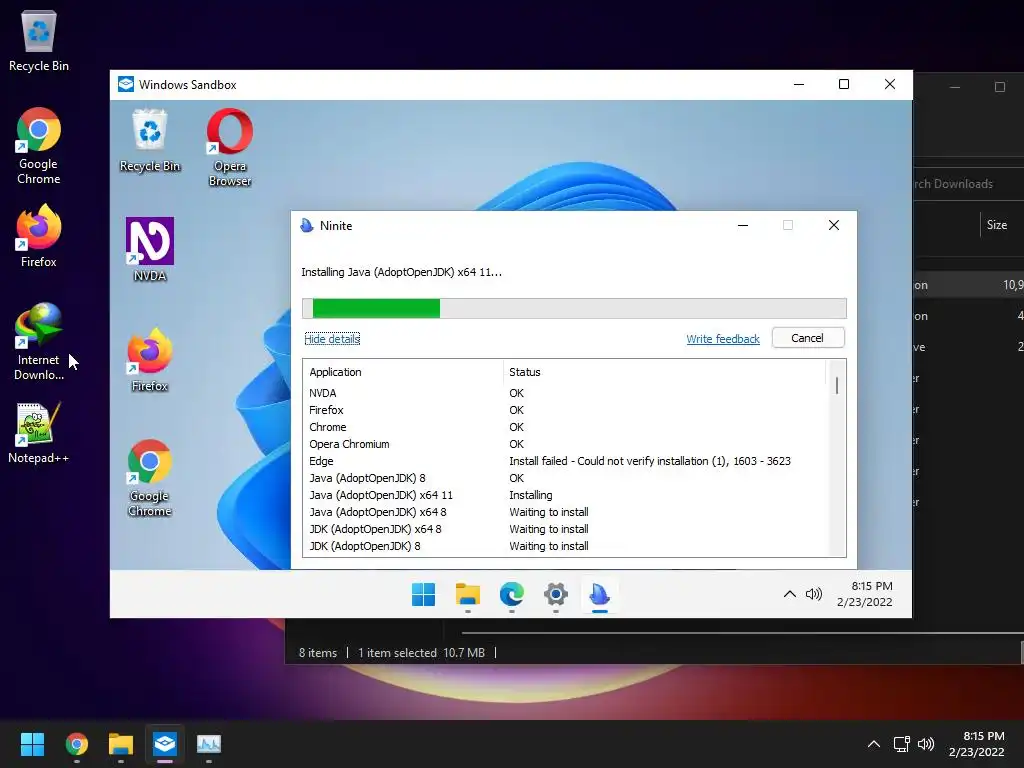Minimize the Ninite window

pos(743,225)
